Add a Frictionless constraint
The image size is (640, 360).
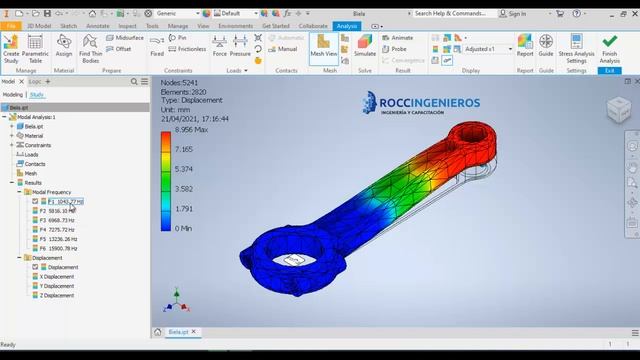coord(187,49)
